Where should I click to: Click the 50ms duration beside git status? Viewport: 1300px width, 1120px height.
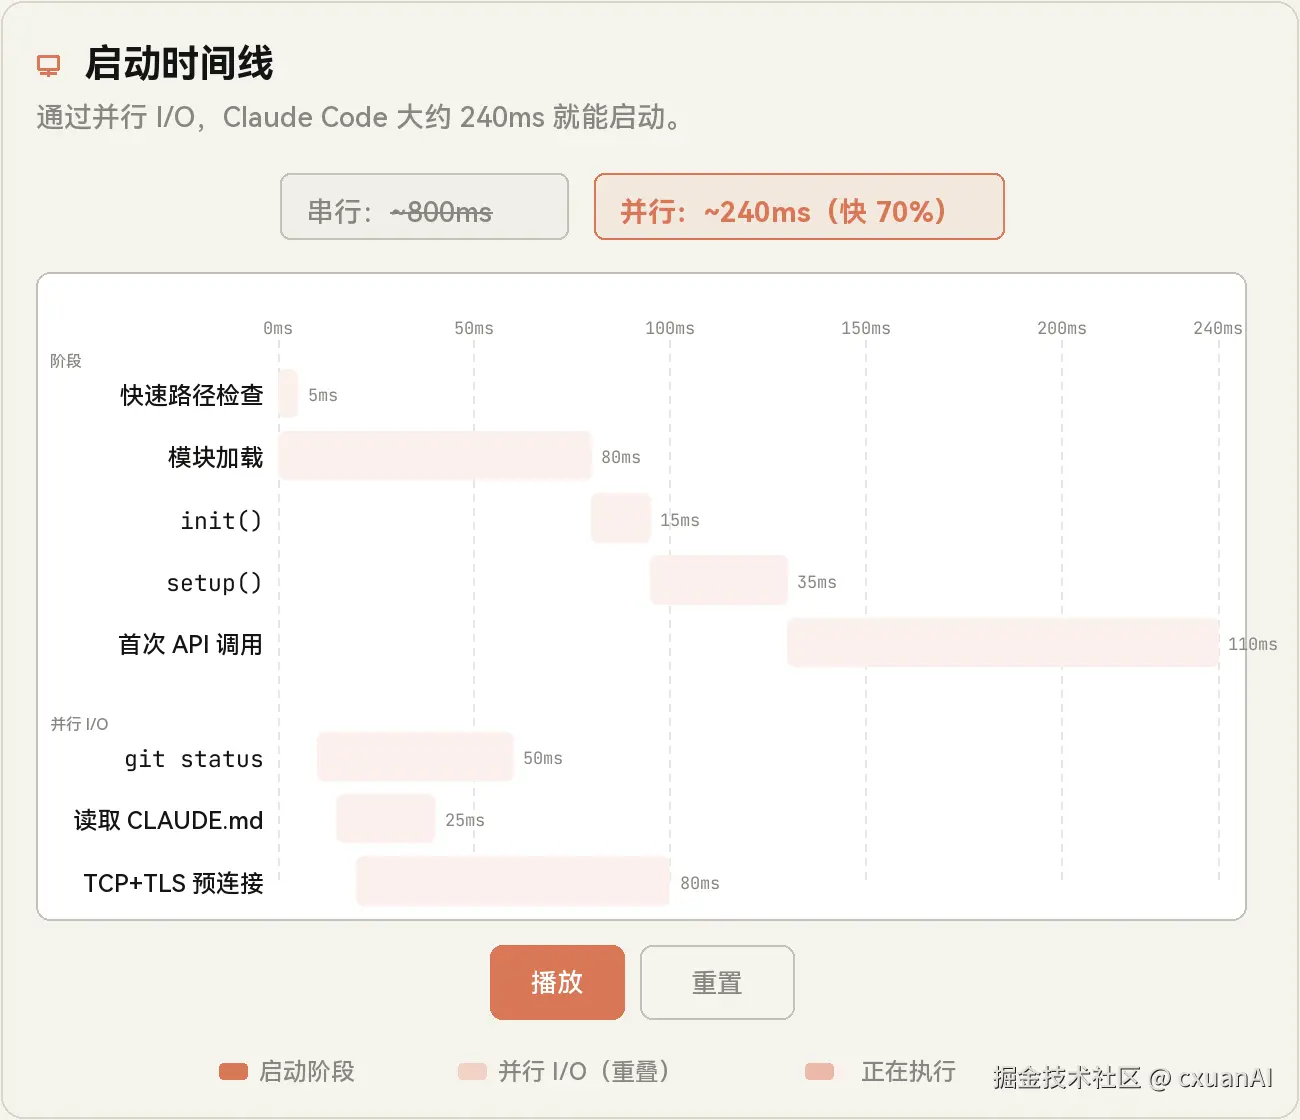coord(543,758)
